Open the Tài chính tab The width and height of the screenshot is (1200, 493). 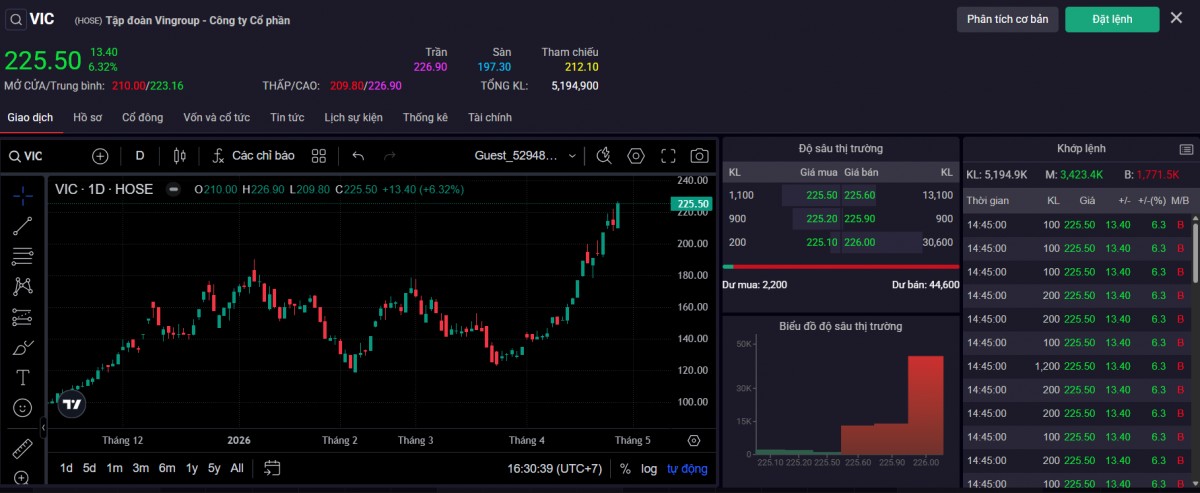coord(489,118)
